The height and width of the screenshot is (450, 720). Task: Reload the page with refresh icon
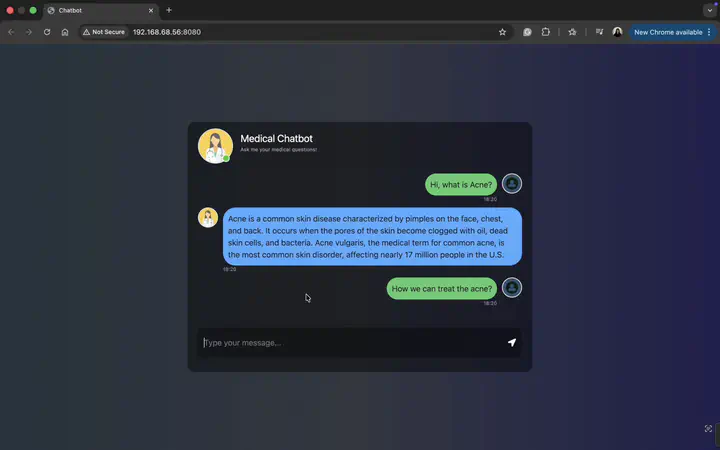(47, 32)
